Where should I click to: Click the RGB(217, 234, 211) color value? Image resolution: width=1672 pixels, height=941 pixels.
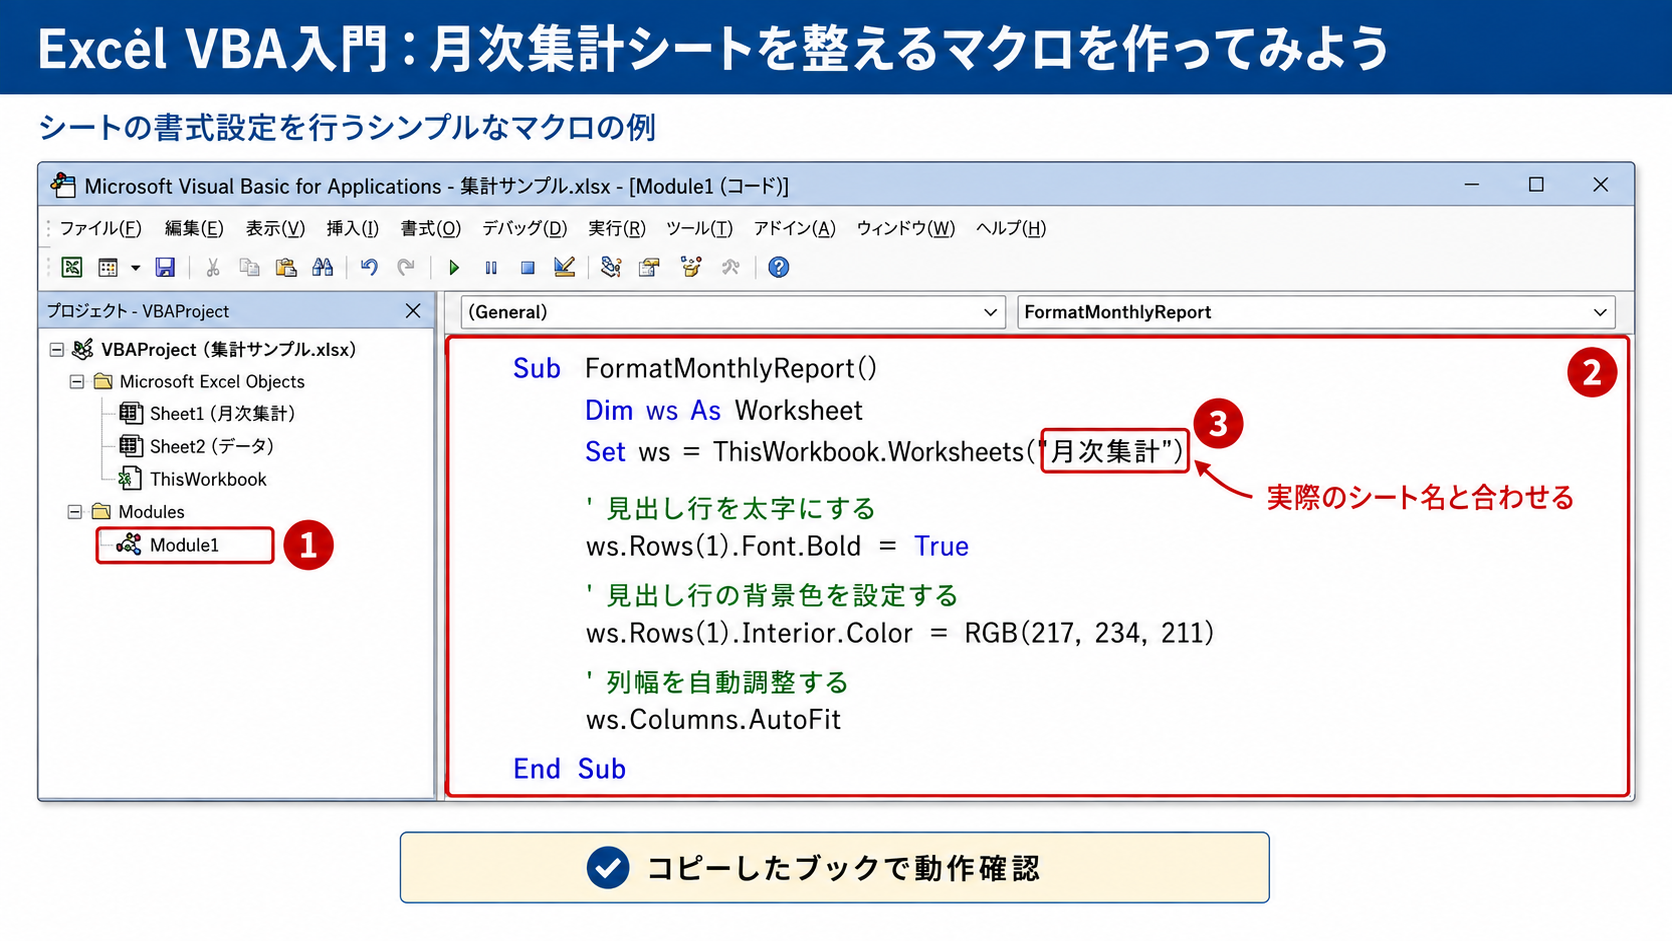(x=1089, y=633)
